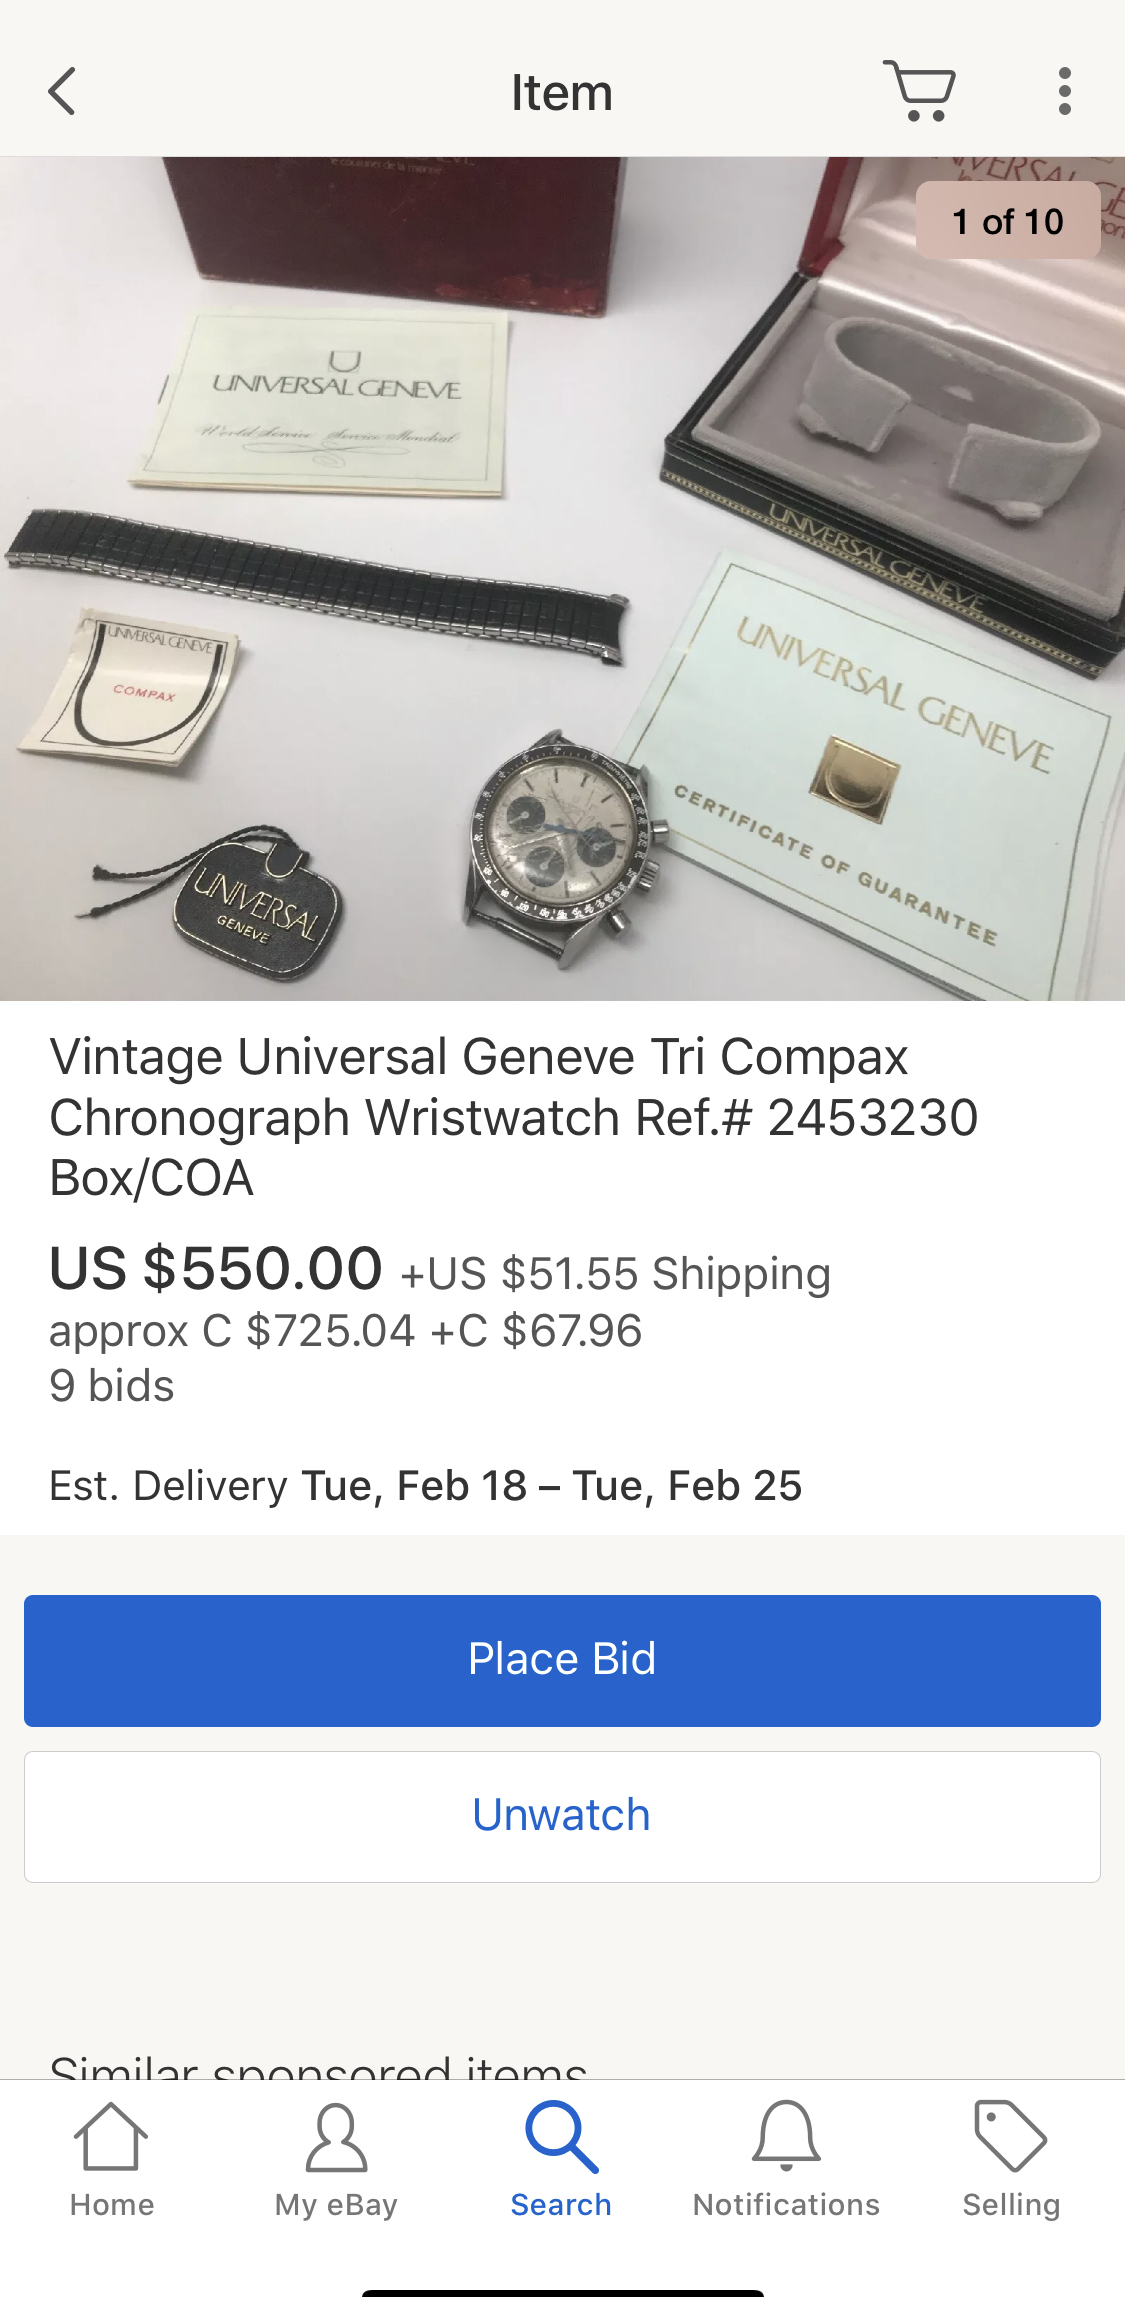The width and height of the screenshot is (1125, 2297).
Task: Tap the Similar sponsored items heading
Action: click(318, 2064)
